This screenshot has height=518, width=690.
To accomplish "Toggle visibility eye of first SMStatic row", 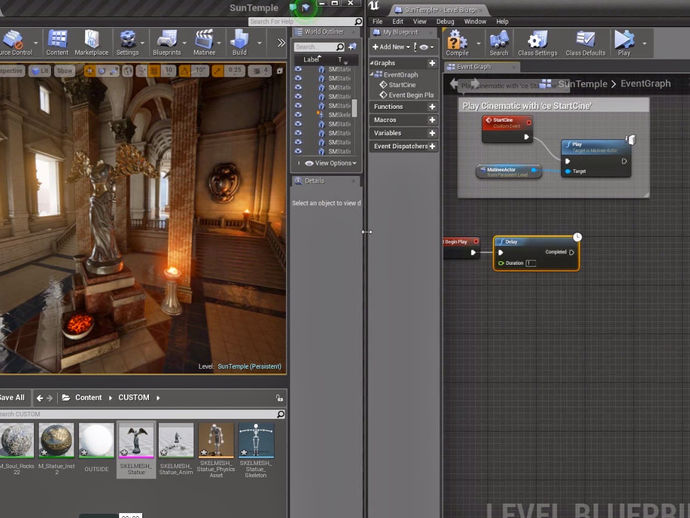I will click(x=298, y=69).
